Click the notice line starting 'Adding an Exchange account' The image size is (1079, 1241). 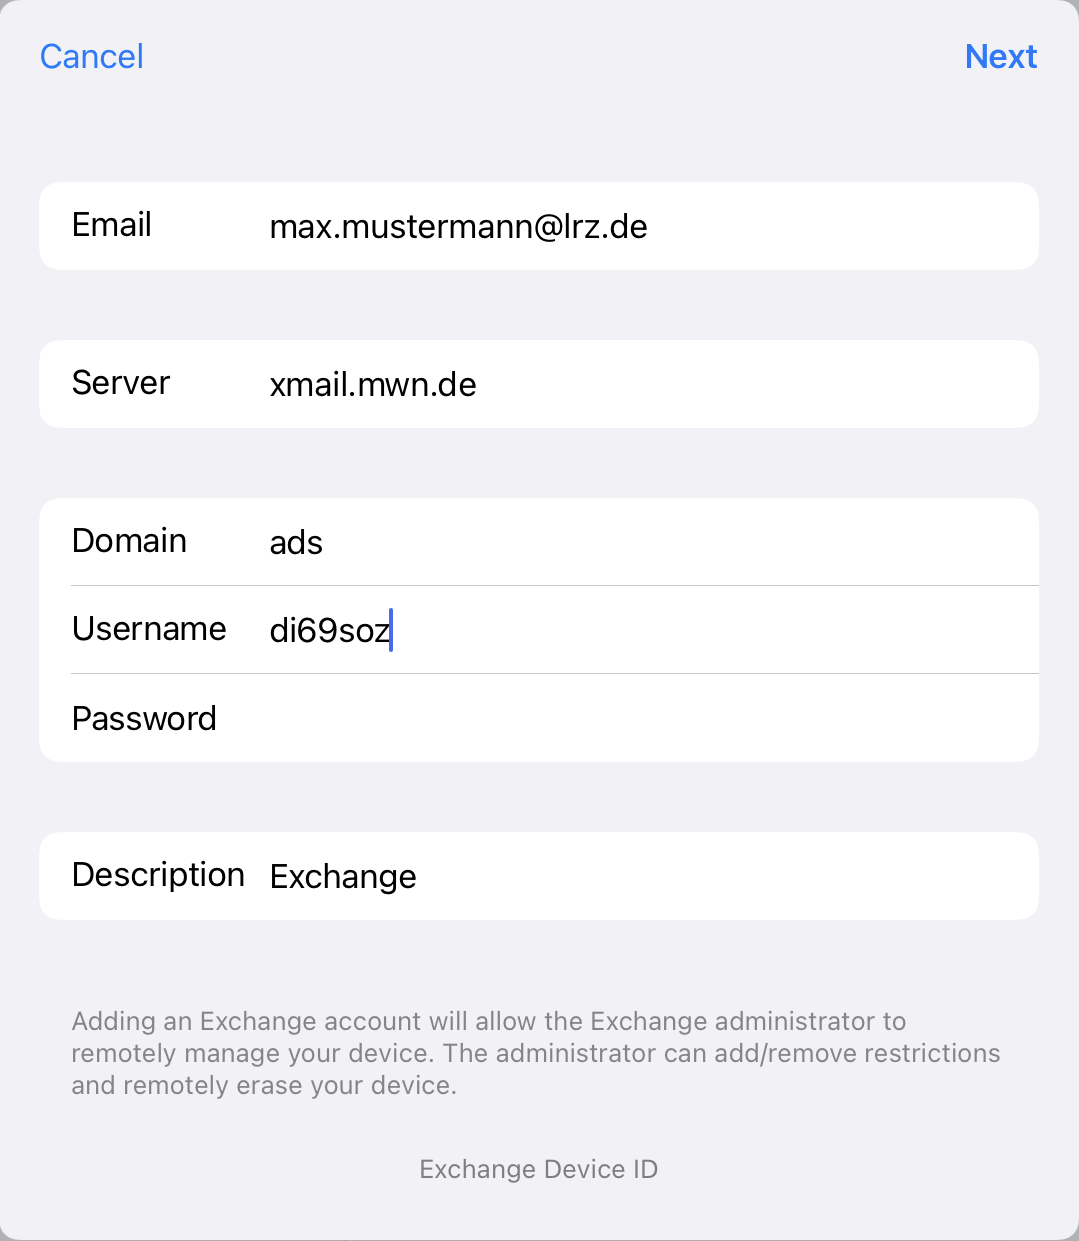tap(488, 1021)
